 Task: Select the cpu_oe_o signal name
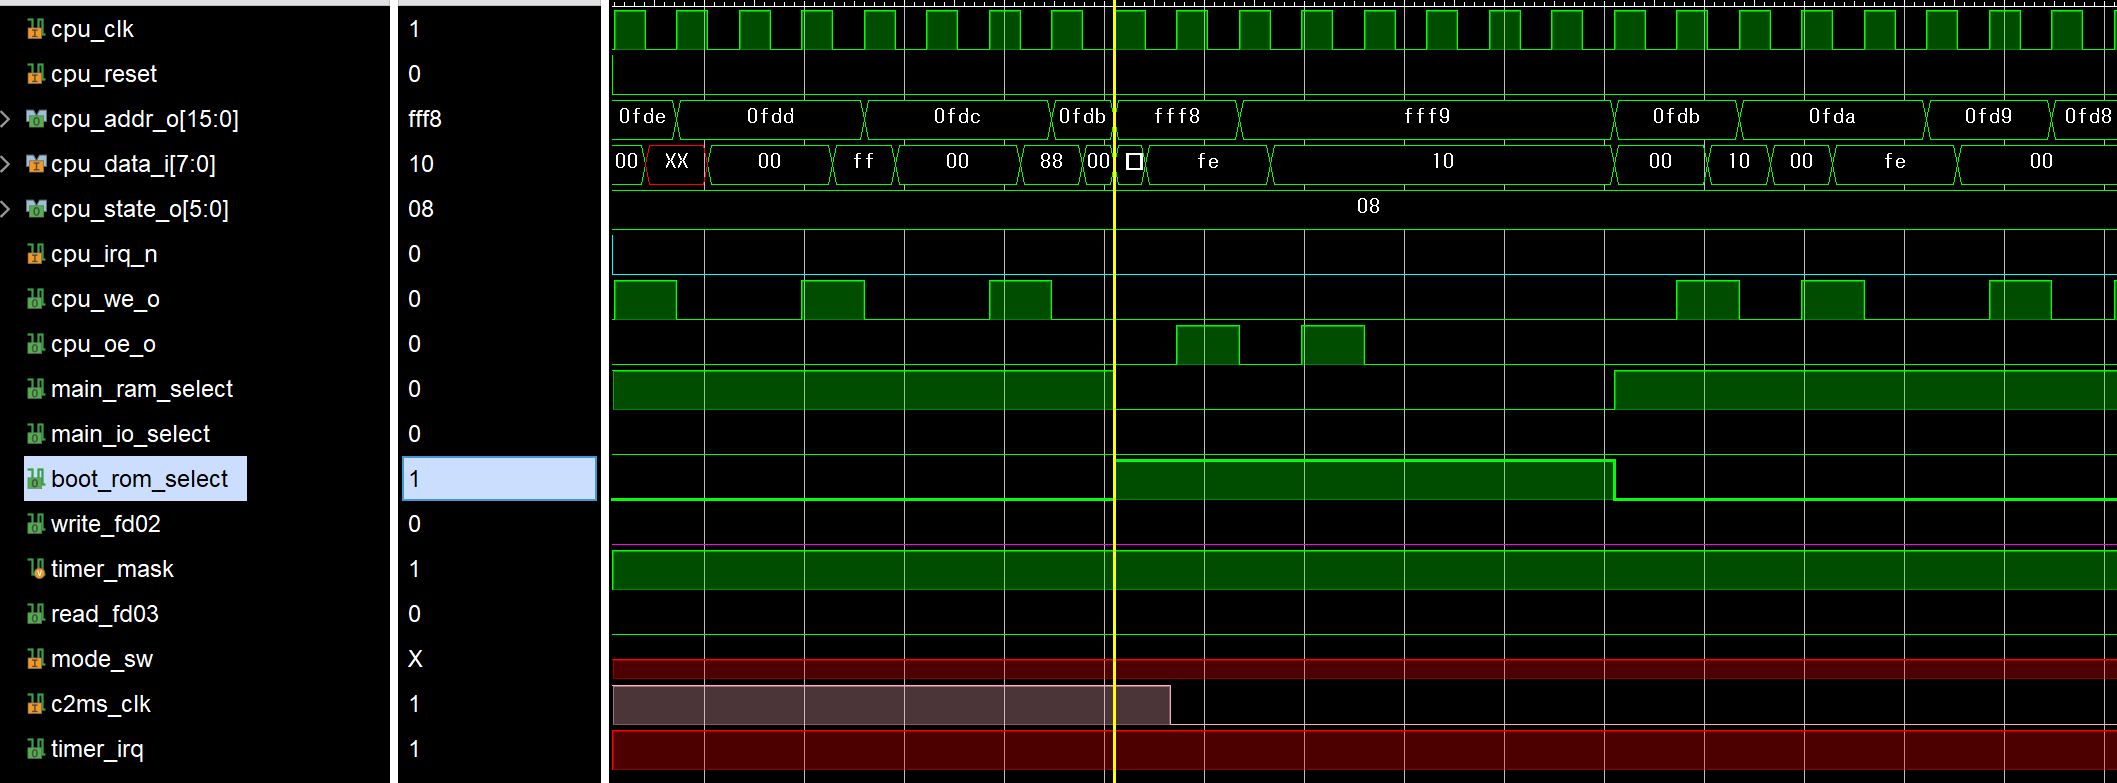click(x=103, y=344)
